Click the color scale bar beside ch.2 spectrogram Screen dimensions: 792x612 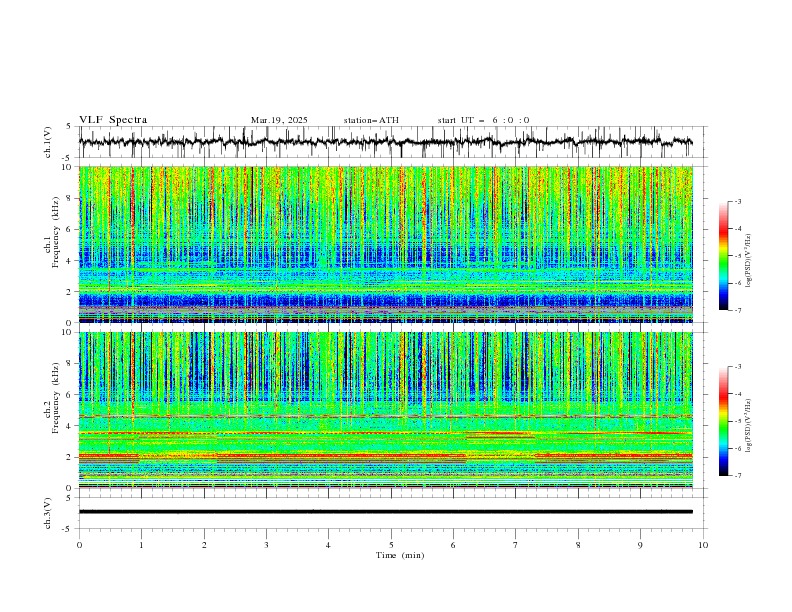click(724, 421)
